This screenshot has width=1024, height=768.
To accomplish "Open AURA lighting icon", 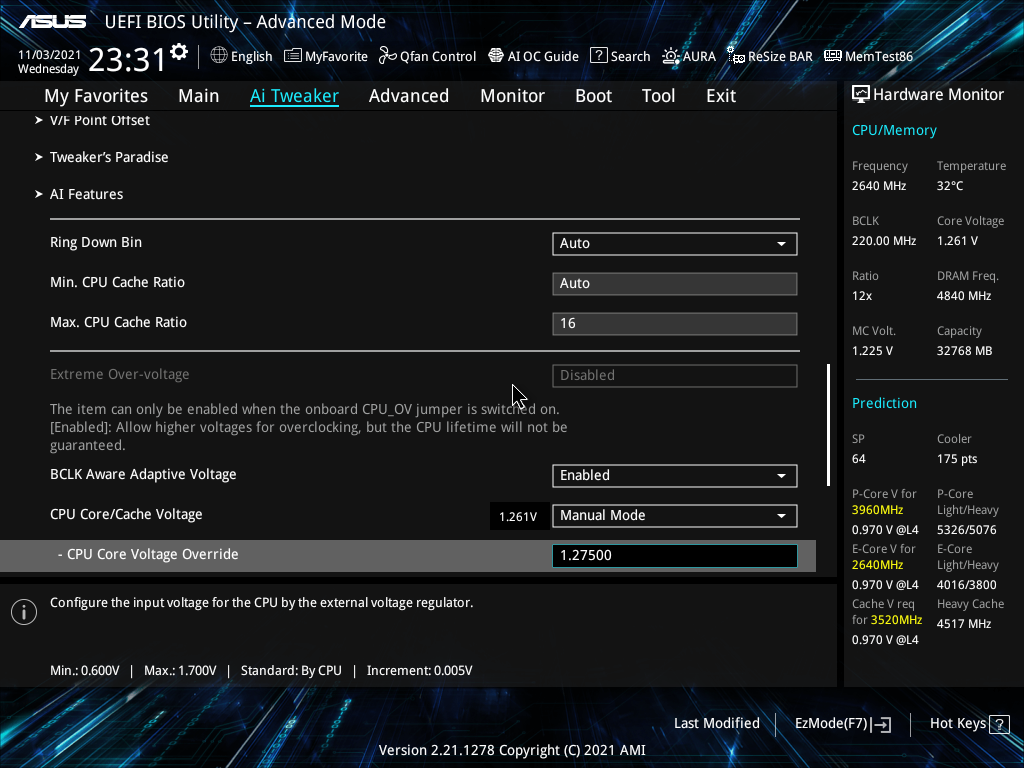I will (671, 56).
